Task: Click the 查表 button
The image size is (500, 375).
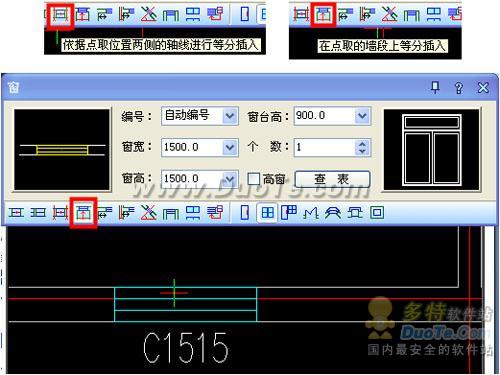Action: [x=332, y=179]
